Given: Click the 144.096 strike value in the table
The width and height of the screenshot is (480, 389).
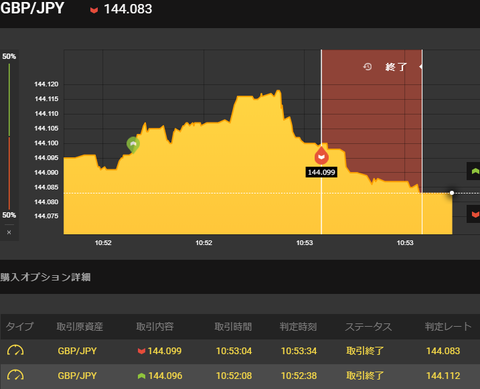Looking at the screenshot, I should [x=165, y=376].
